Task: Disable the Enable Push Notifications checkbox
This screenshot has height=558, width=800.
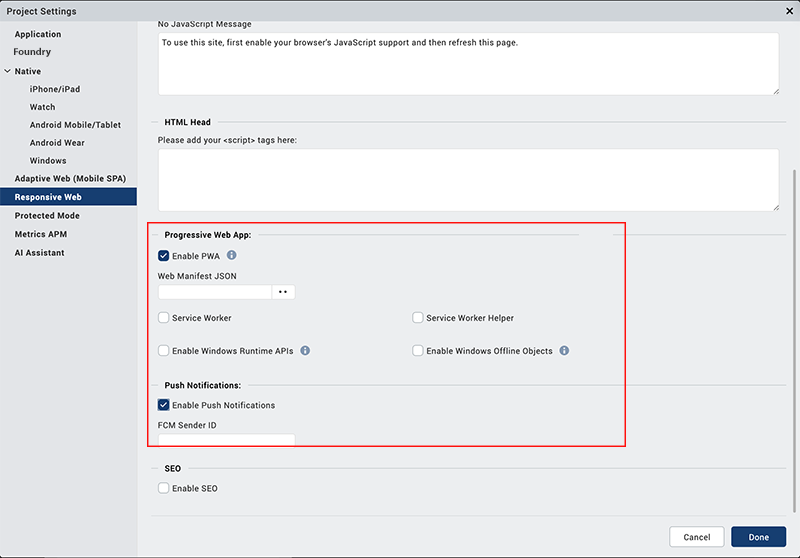Action: tap(163, 405)
